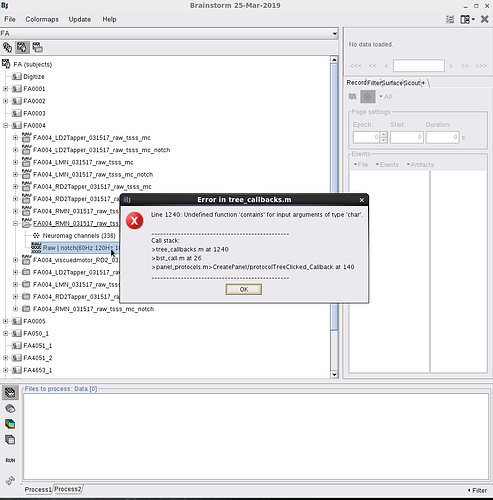493x500 pixels.
Task: Expand the FA0002 subject node
Action: click(5, 101)
